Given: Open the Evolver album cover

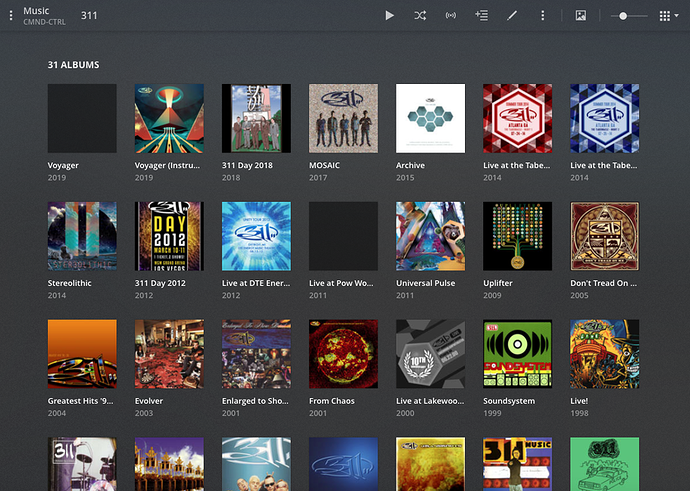Looking at the screenshot, I should (x=169, y=354).
